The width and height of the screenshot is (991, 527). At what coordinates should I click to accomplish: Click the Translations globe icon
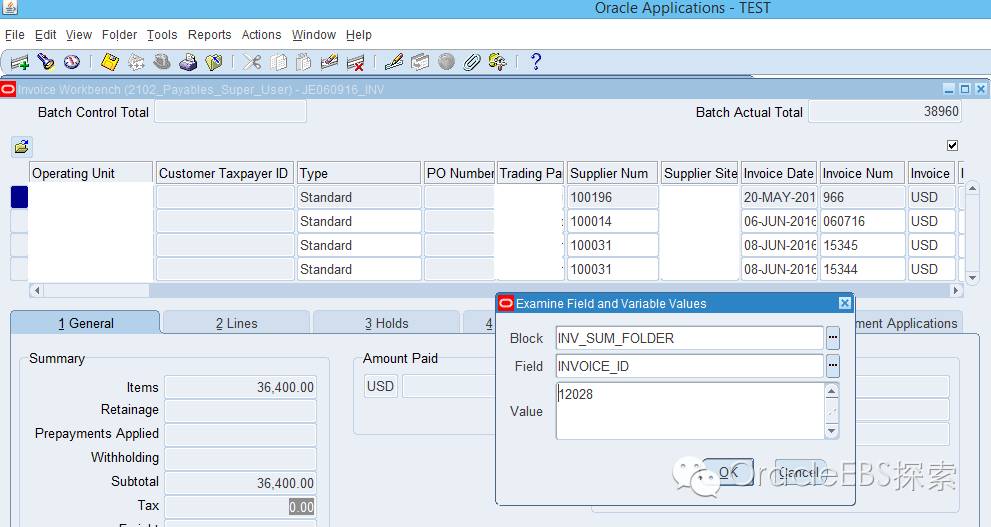[446, 62]
